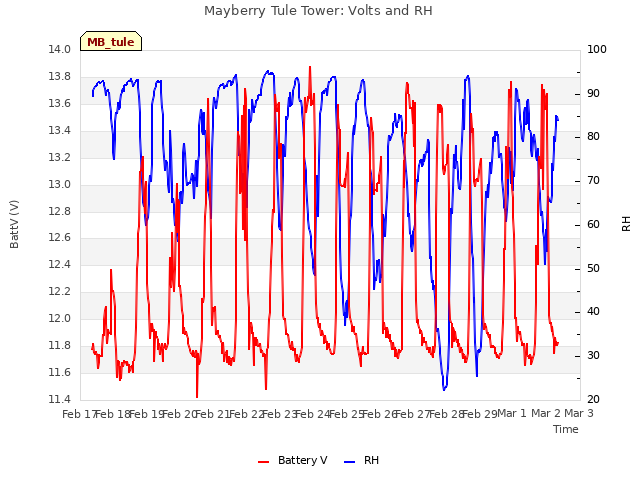This screenshot has height=480, width=640.
Task: Click the 90 RH tick label
Action: 593,93
